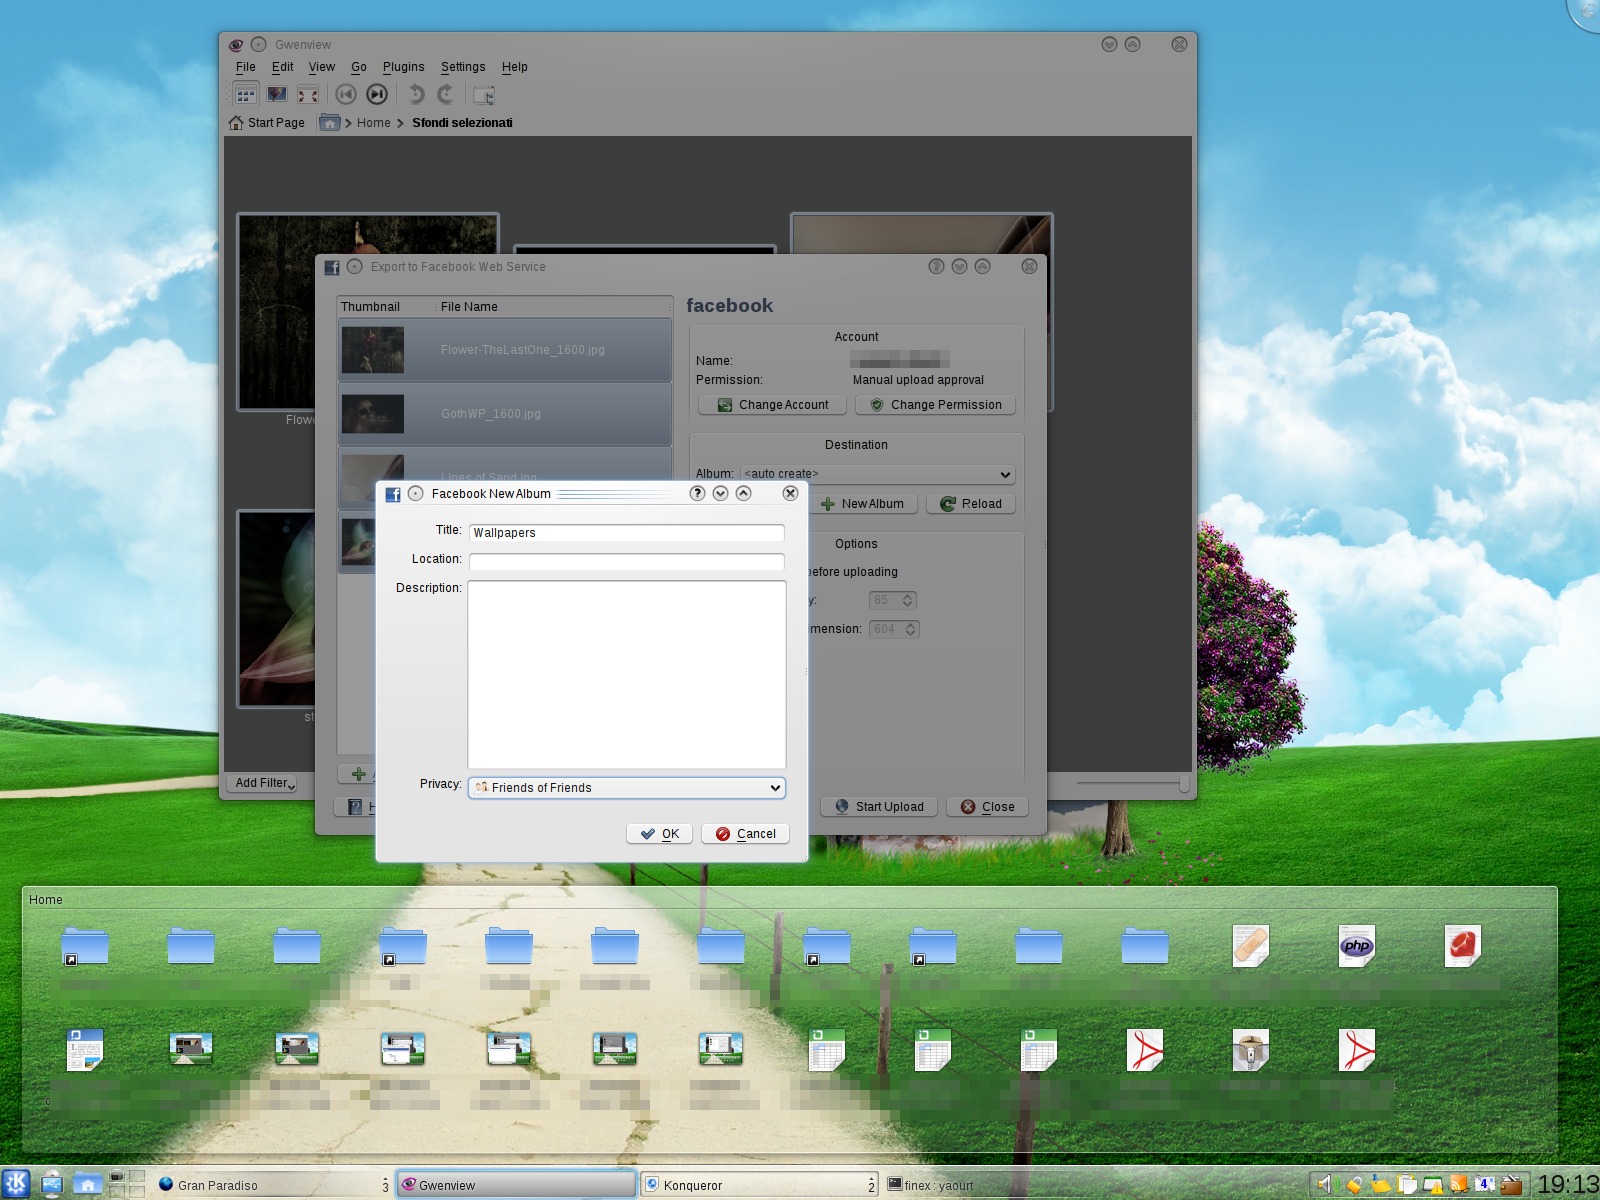
Task: Go to next image in Gwenview toolbar
Action: pos(377,95)
